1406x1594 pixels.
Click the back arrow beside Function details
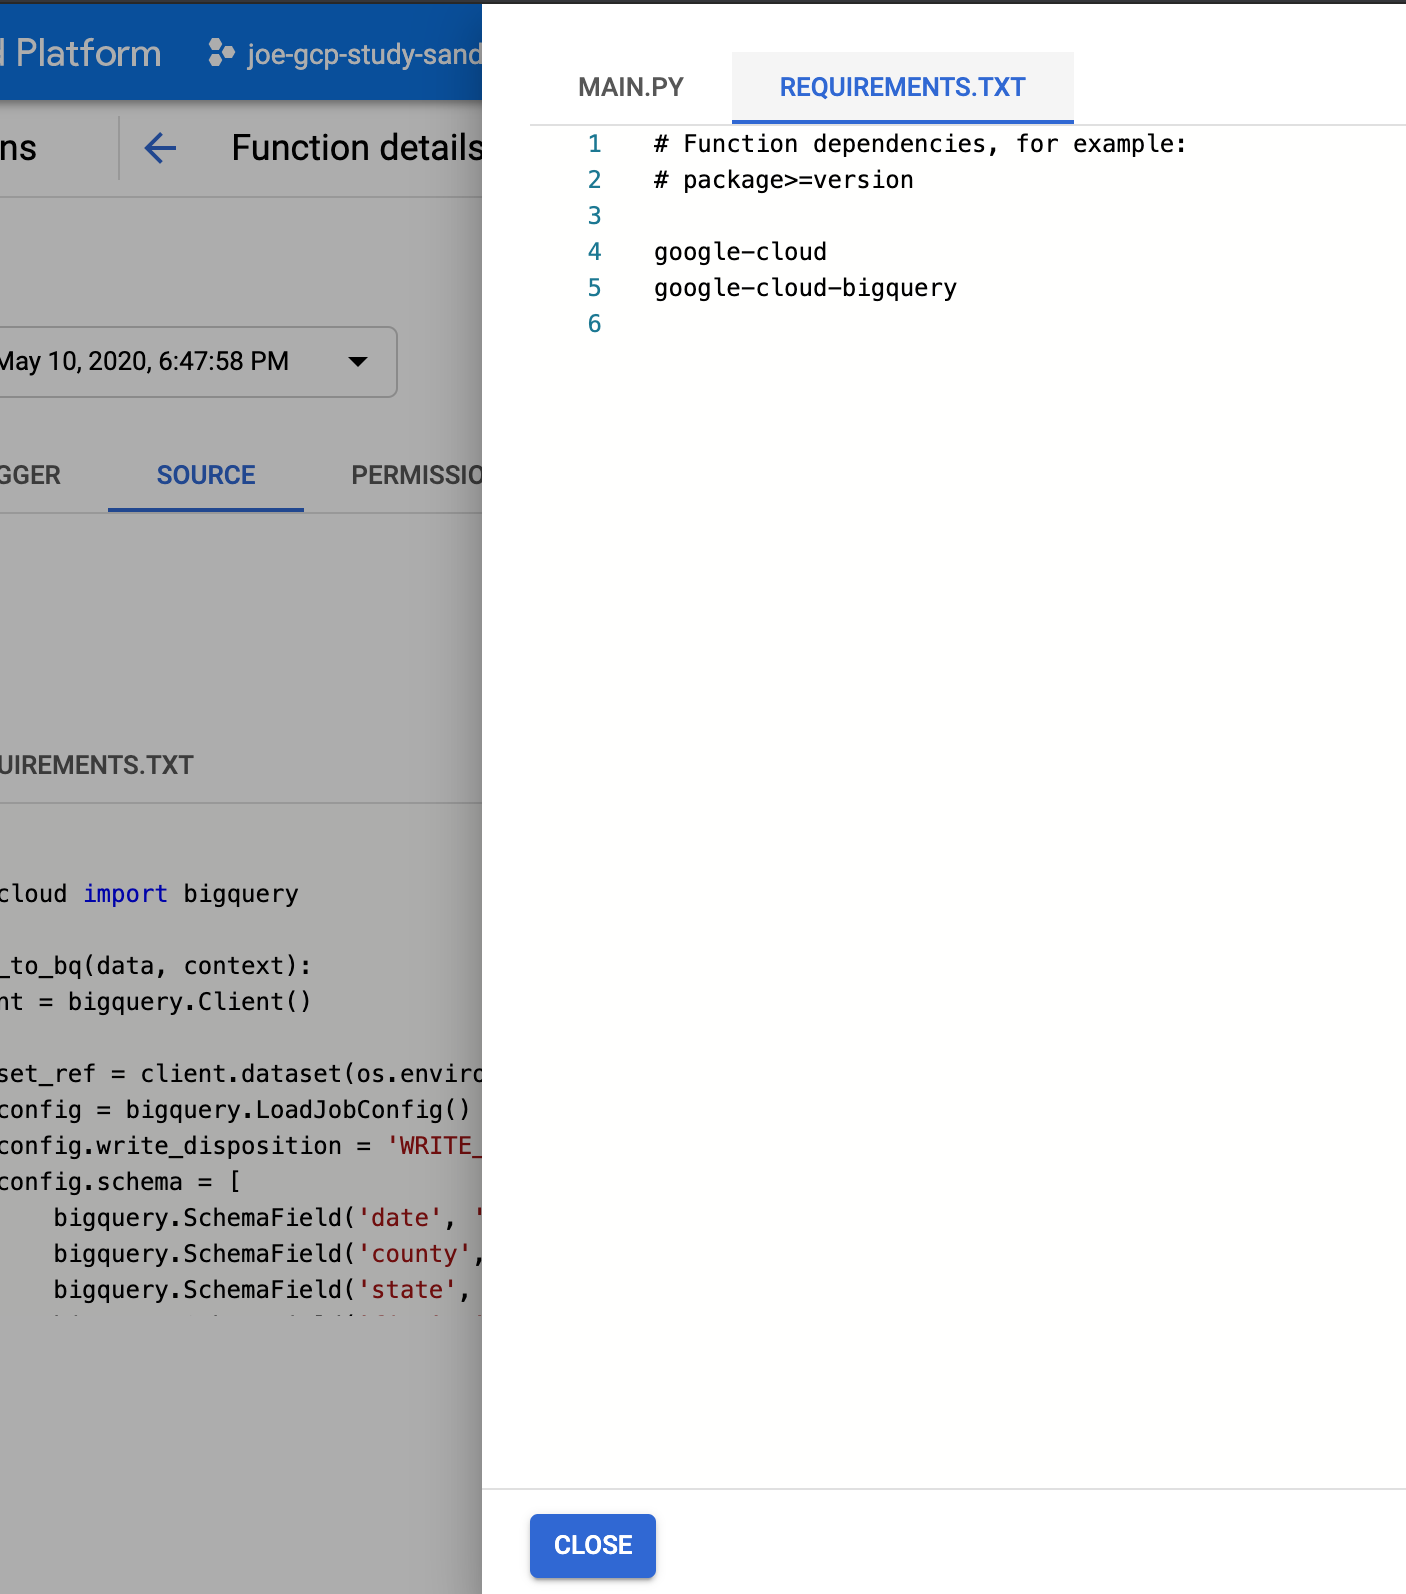[160, 148]
